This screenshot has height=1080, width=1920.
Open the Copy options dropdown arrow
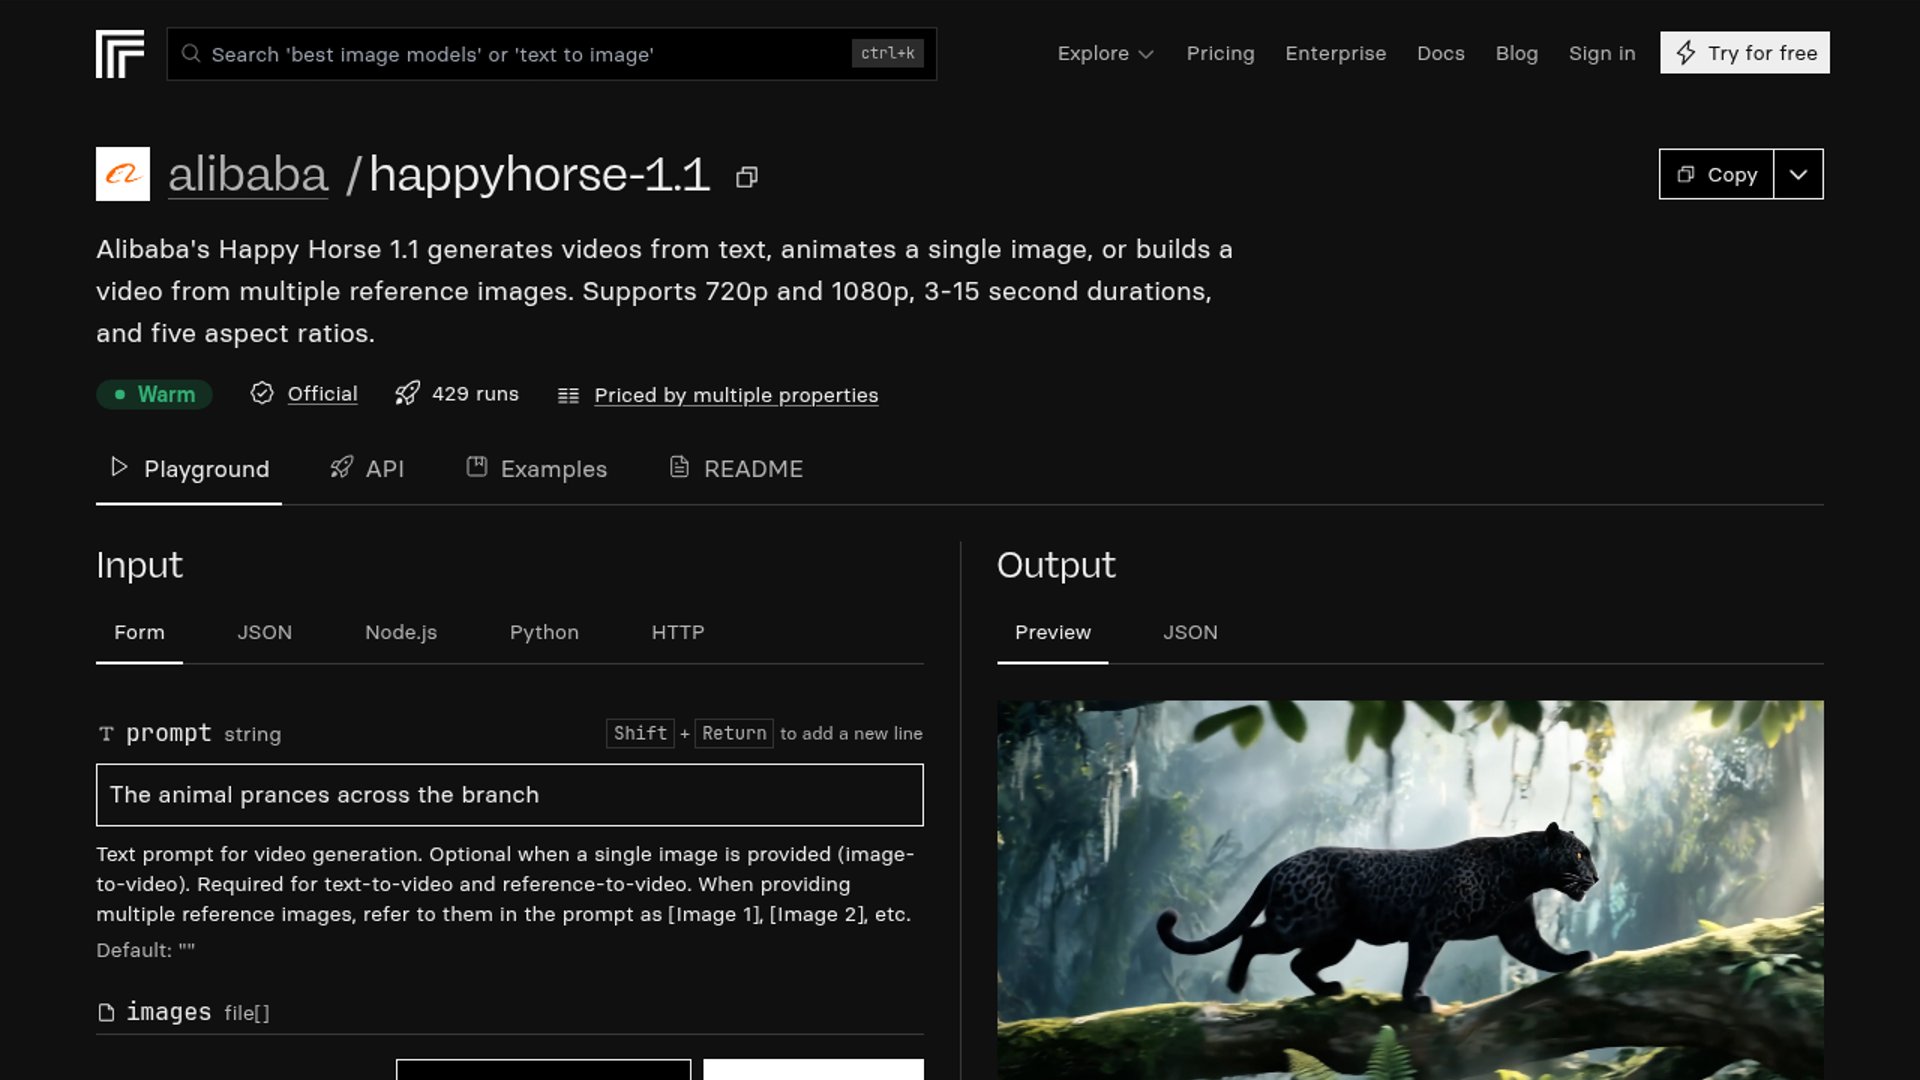pos(1798,175)
